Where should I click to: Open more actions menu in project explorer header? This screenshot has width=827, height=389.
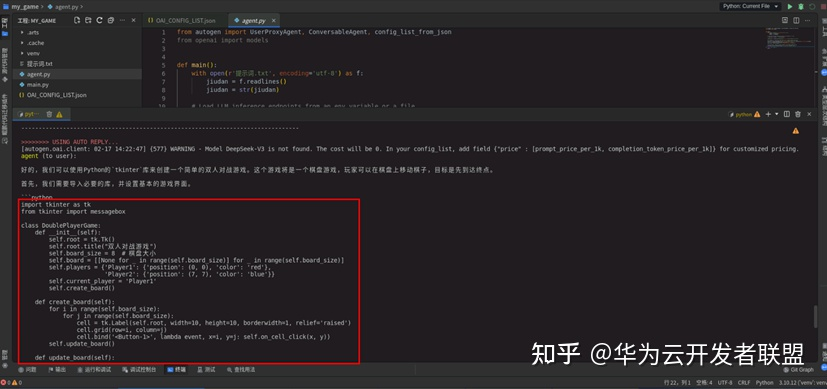[x=122, y=20]
